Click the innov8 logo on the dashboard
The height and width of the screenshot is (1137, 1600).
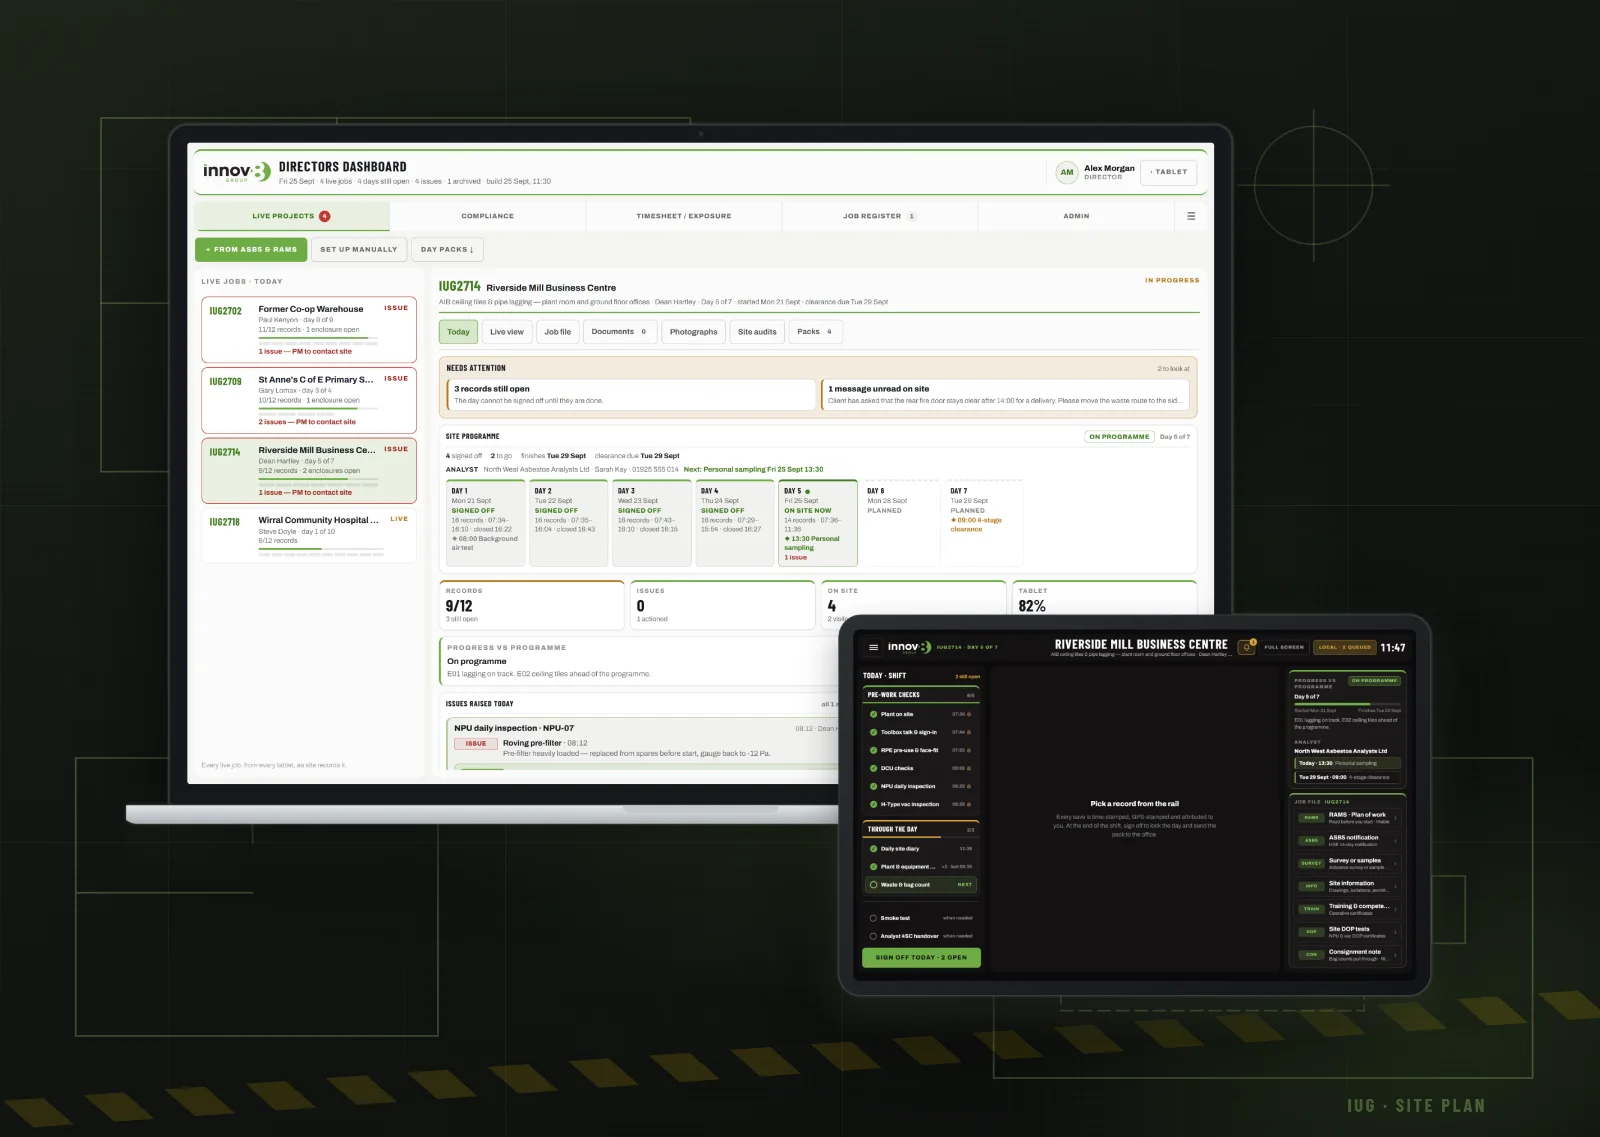tap(236, 172)
